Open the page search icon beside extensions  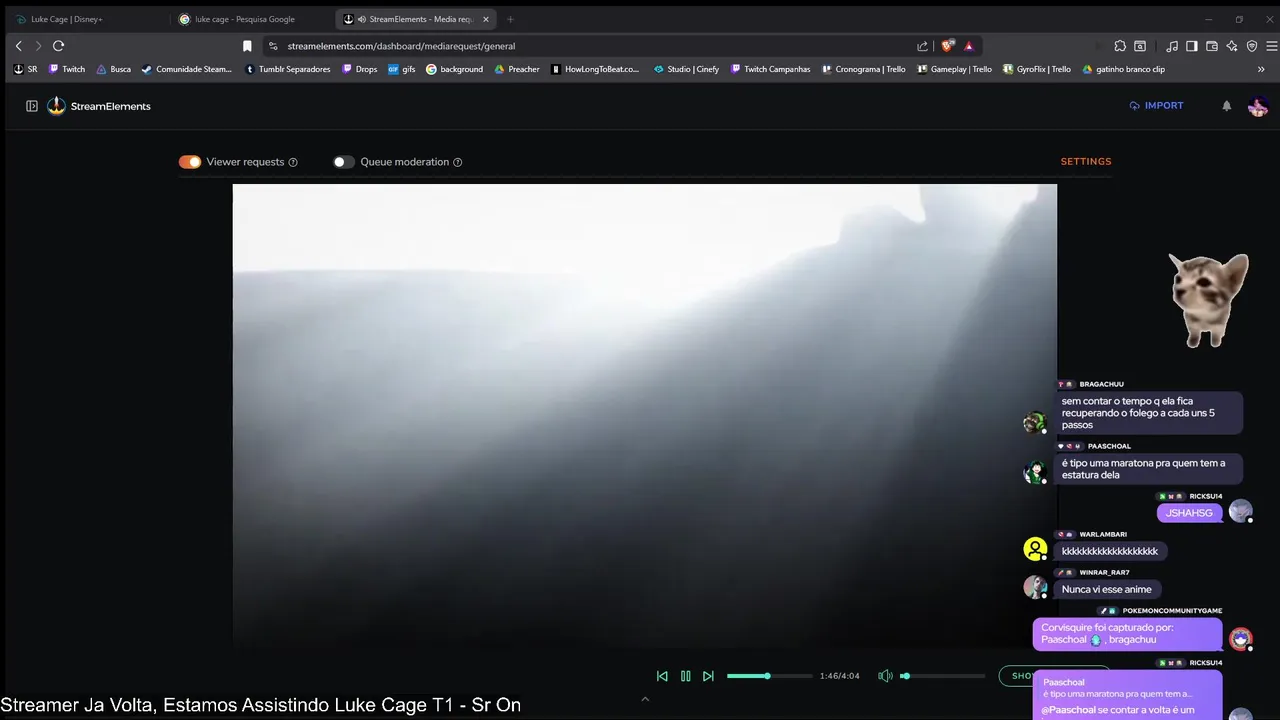pos(1140,46)
